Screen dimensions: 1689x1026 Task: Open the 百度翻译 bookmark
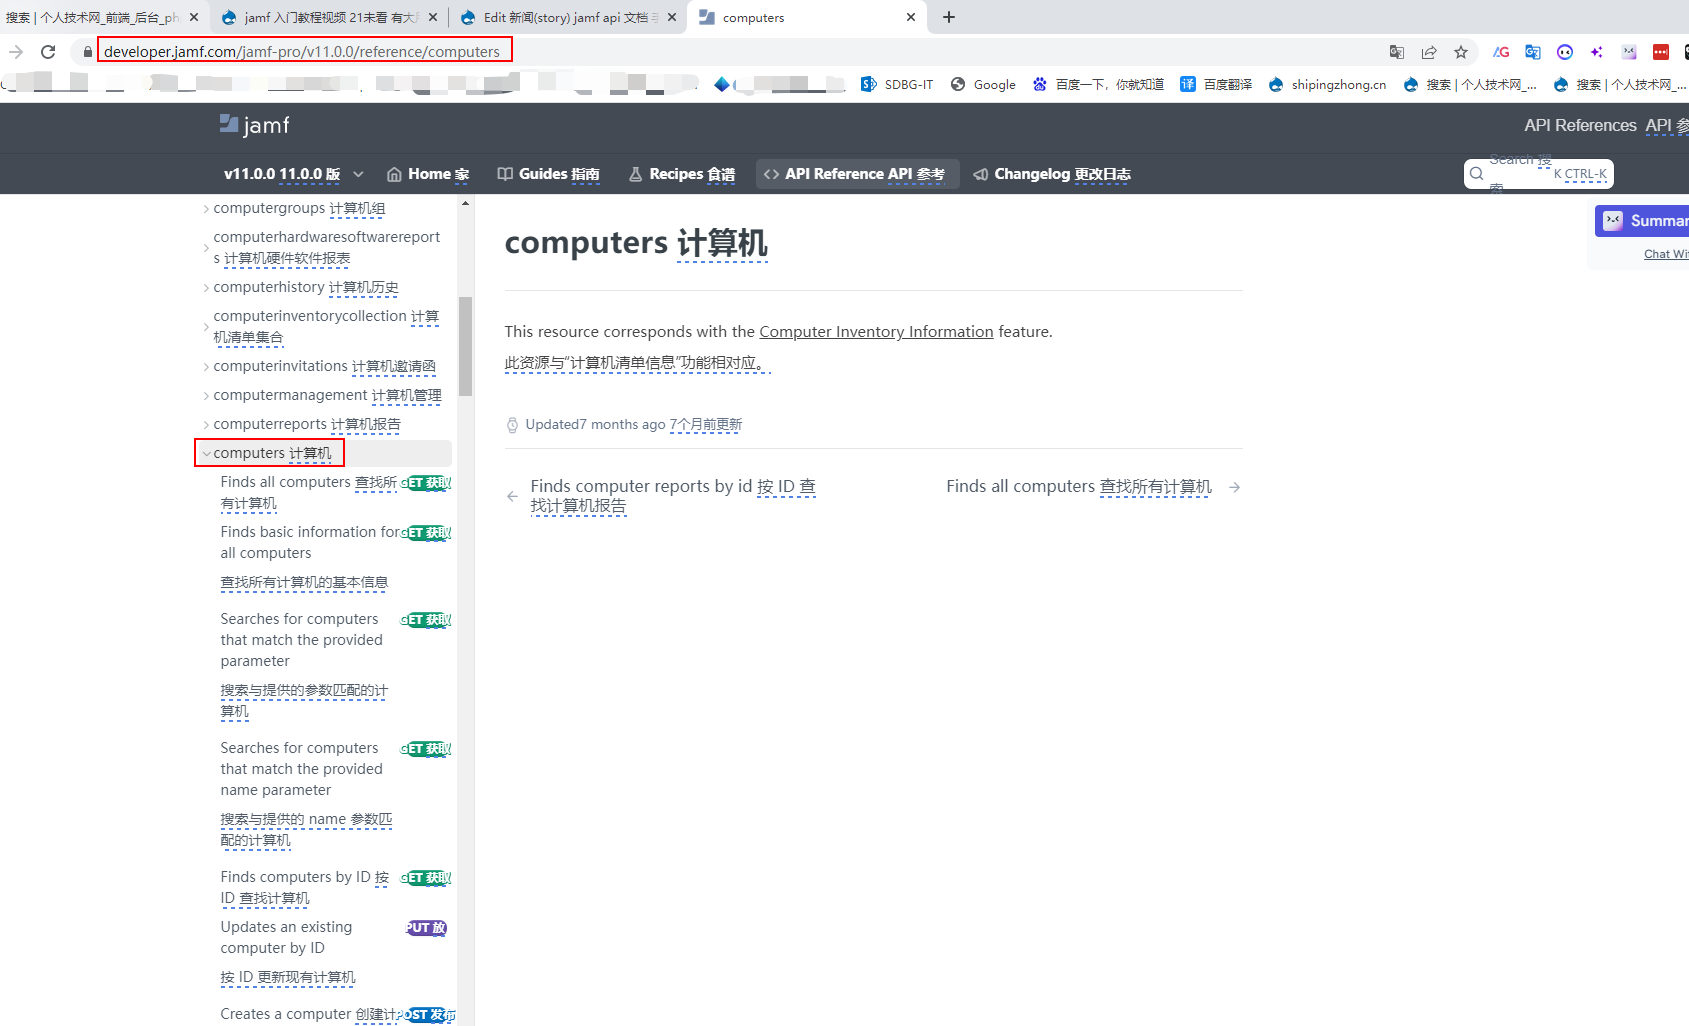click(1216, 84)
